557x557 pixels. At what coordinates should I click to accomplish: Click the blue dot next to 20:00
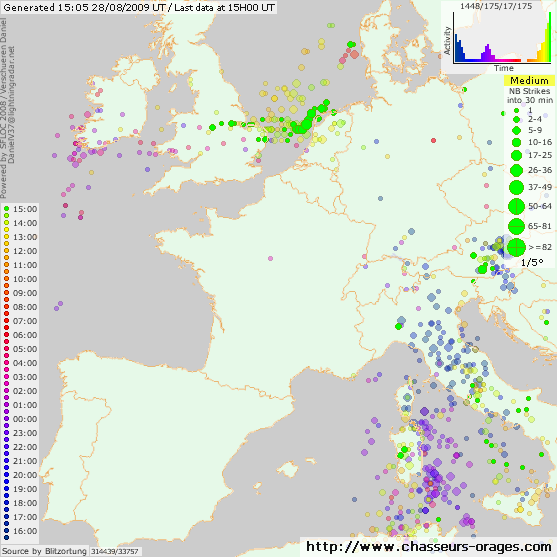pyautogui.click(x=6, y=475)
